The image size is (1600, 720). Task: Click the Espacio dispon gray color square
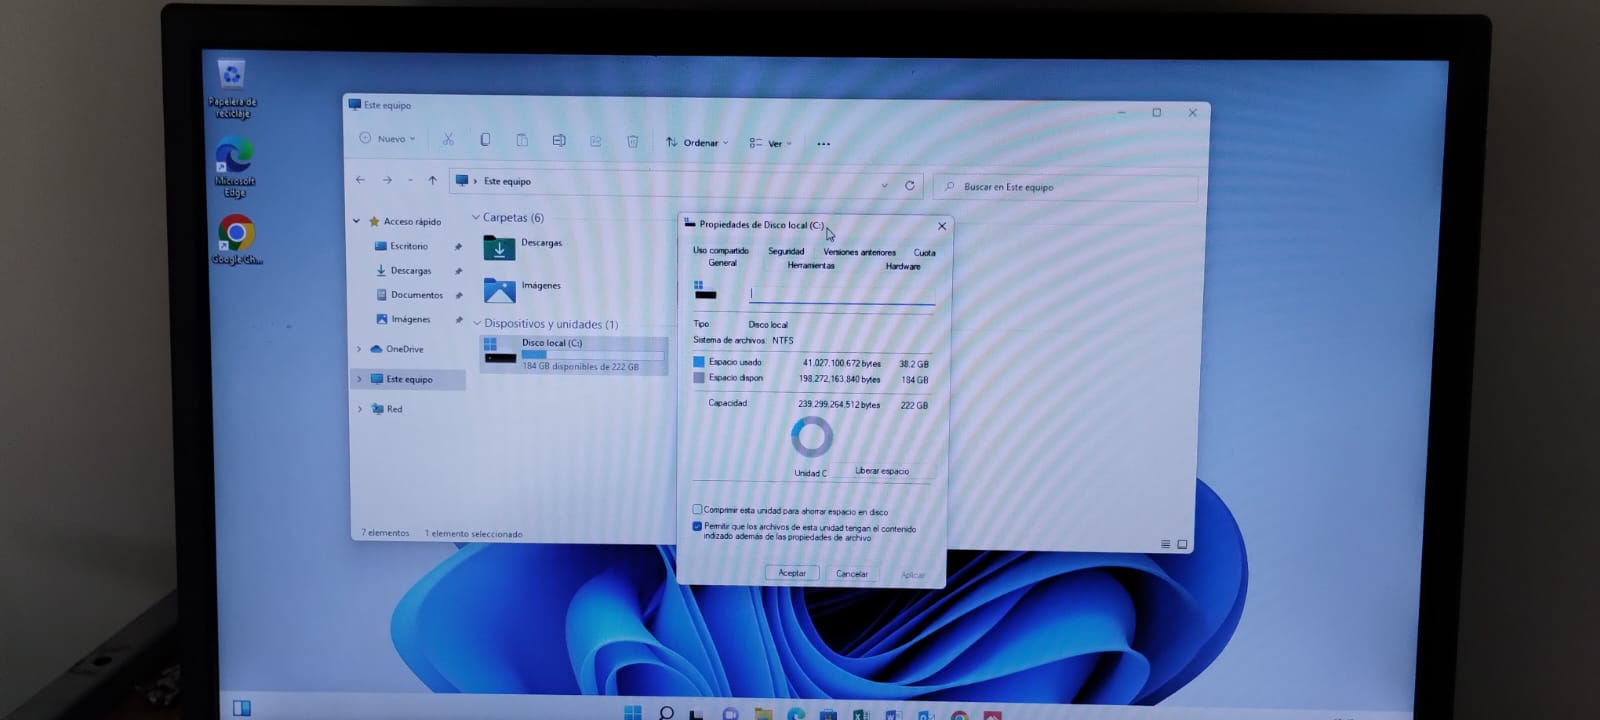699,378
